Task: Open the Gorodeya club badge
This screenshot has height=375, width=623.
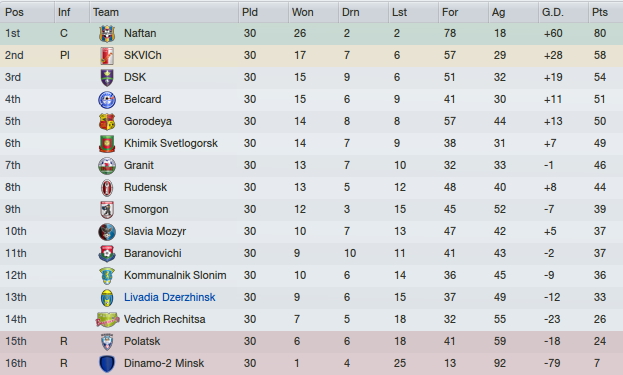Action: (107, 122)
